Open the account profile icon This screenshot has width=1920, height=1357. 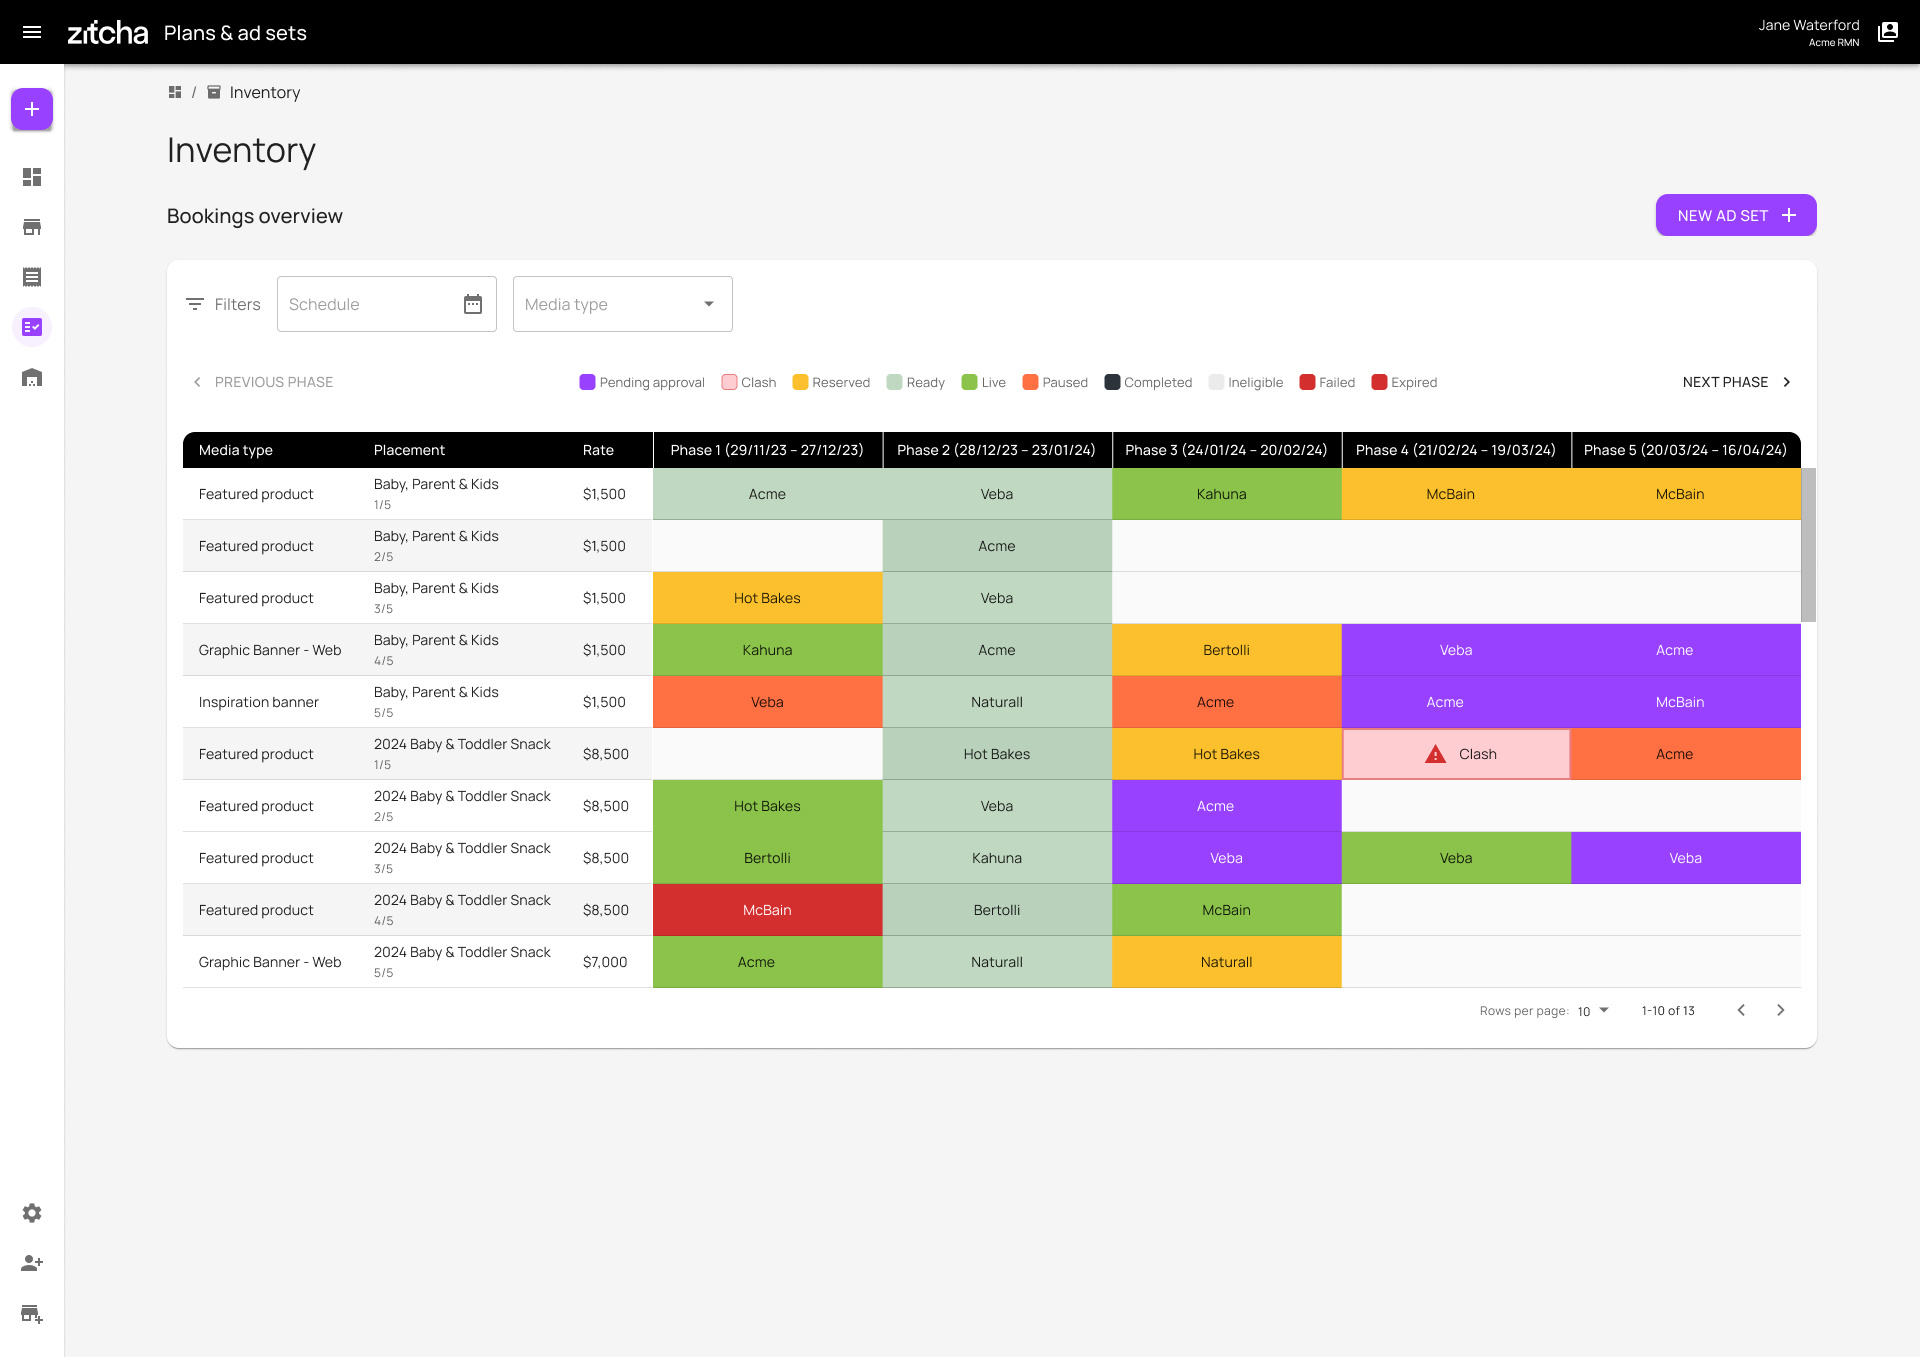1888,32
